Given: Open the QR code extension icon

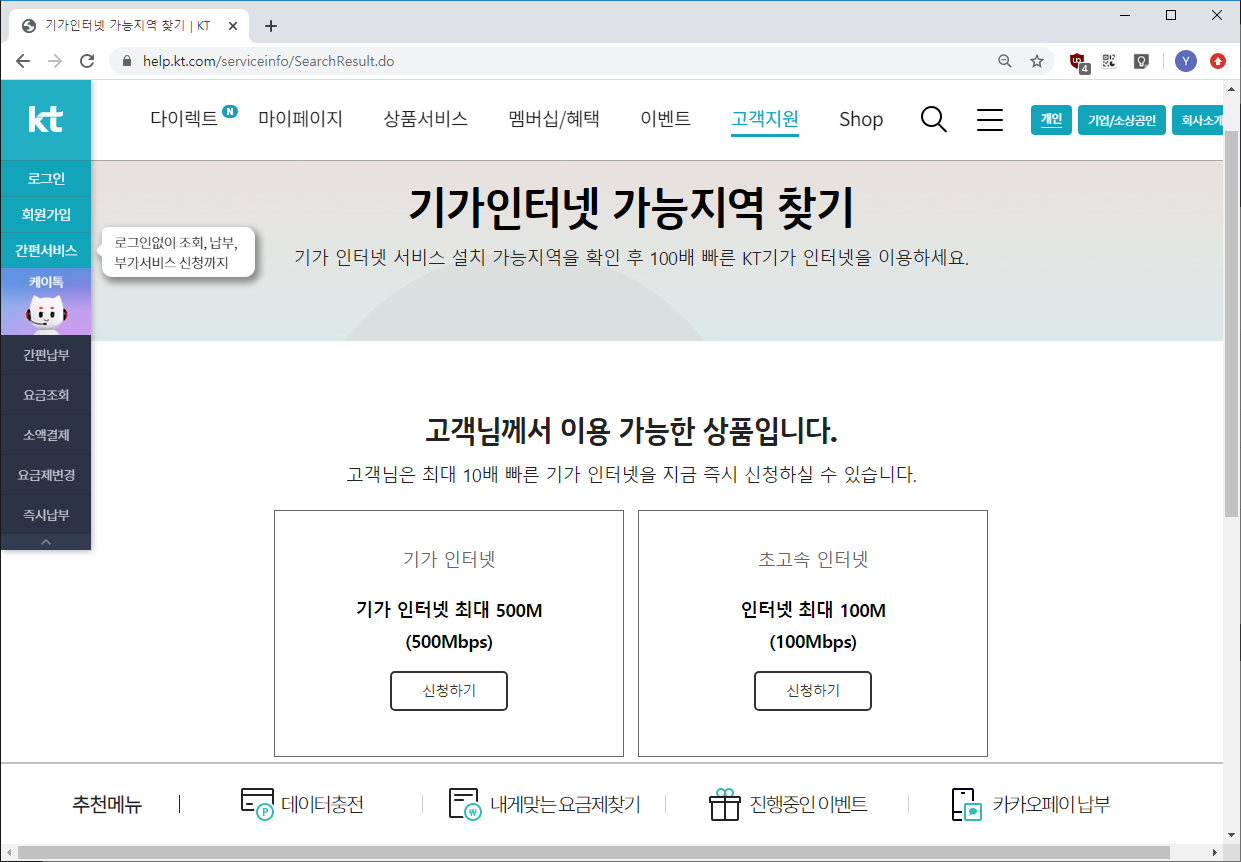Looking at the screenshot, I should [x=1109, y=61].
